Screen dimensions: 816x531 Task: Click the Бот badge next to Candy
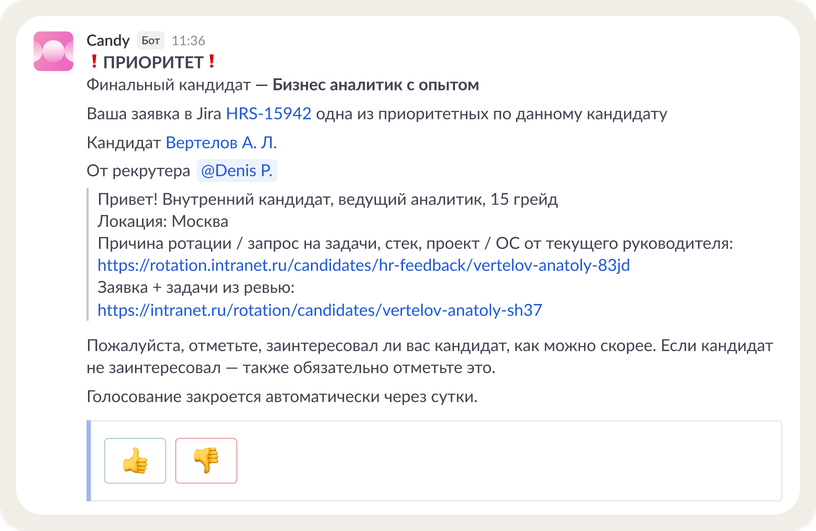tap(150, 41)
